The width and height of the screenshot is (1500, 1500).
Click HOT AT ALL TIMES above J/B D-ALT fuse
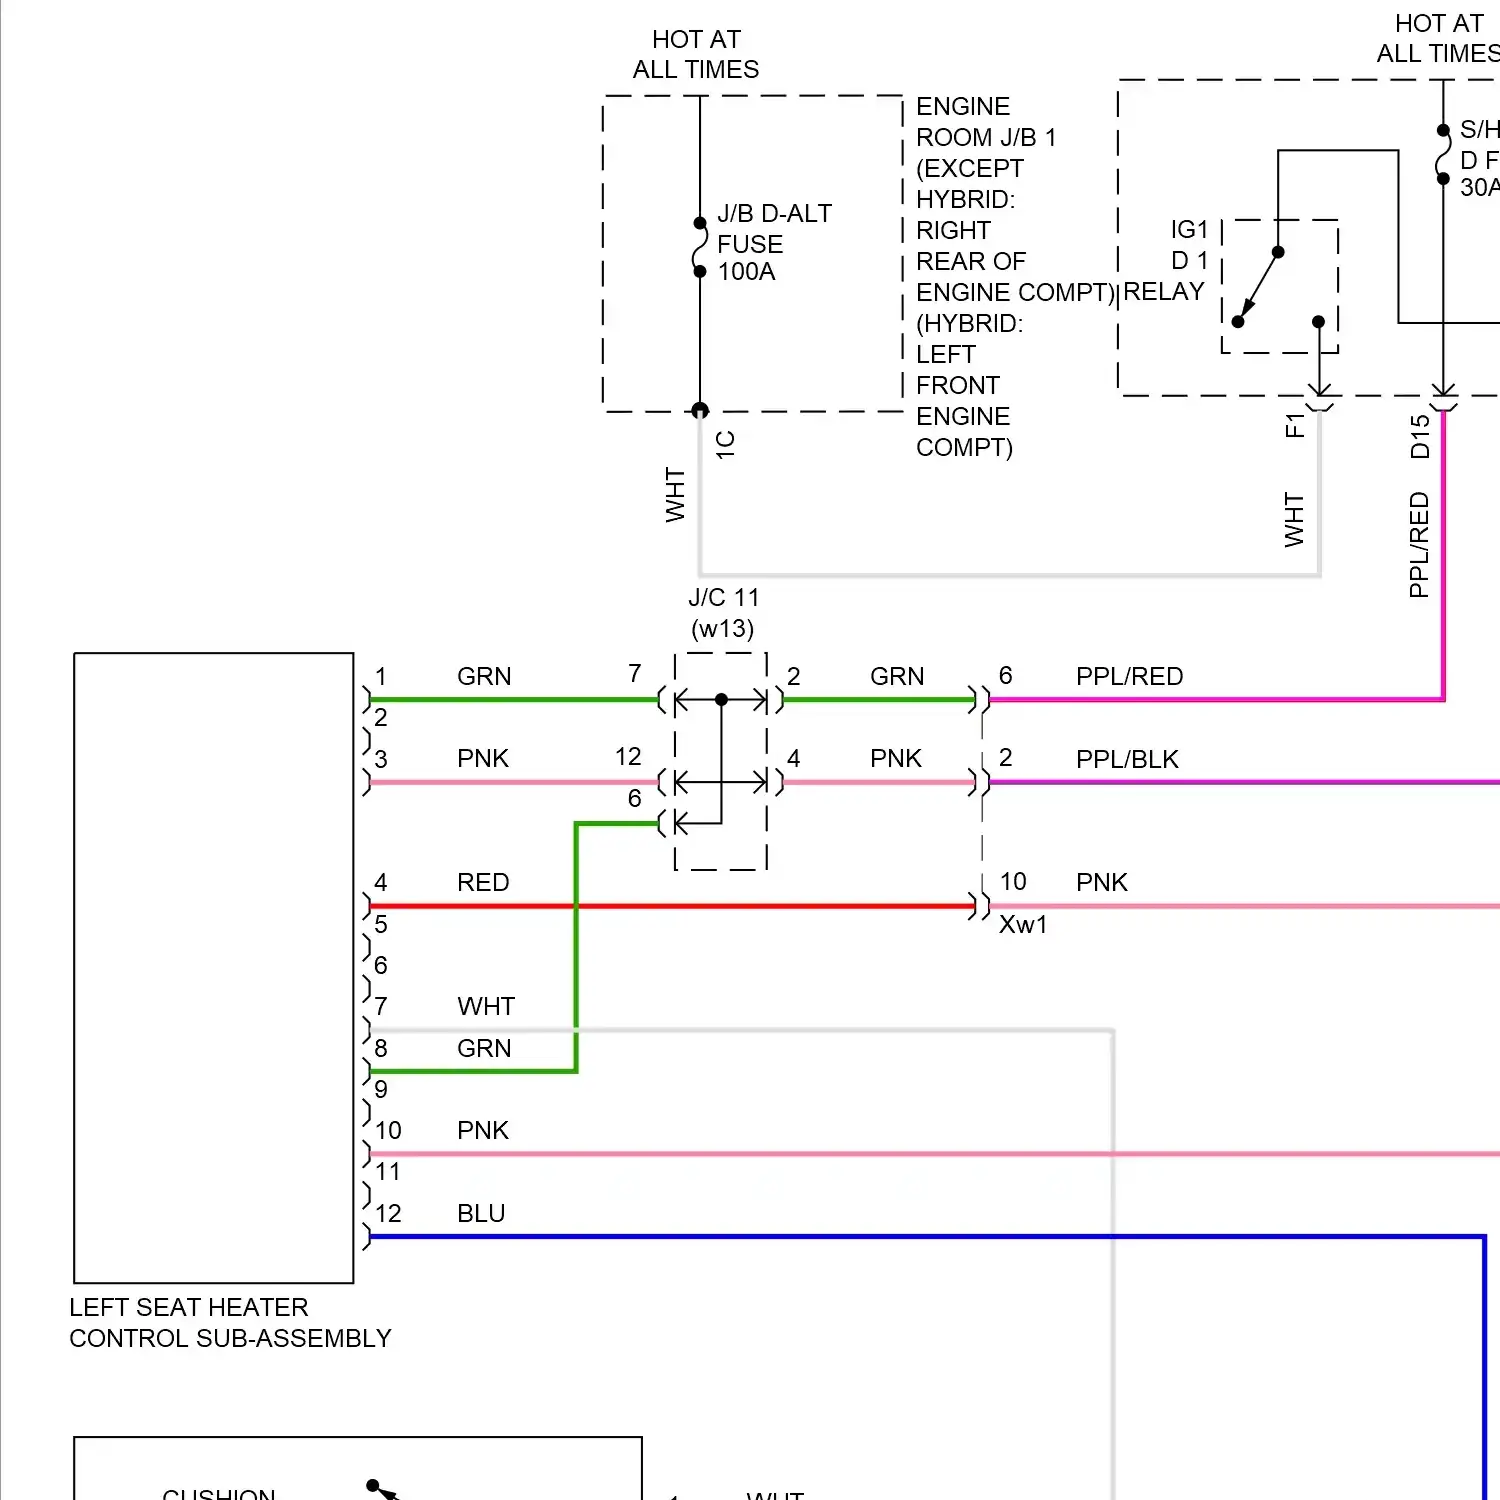click(x=696, y=54)
